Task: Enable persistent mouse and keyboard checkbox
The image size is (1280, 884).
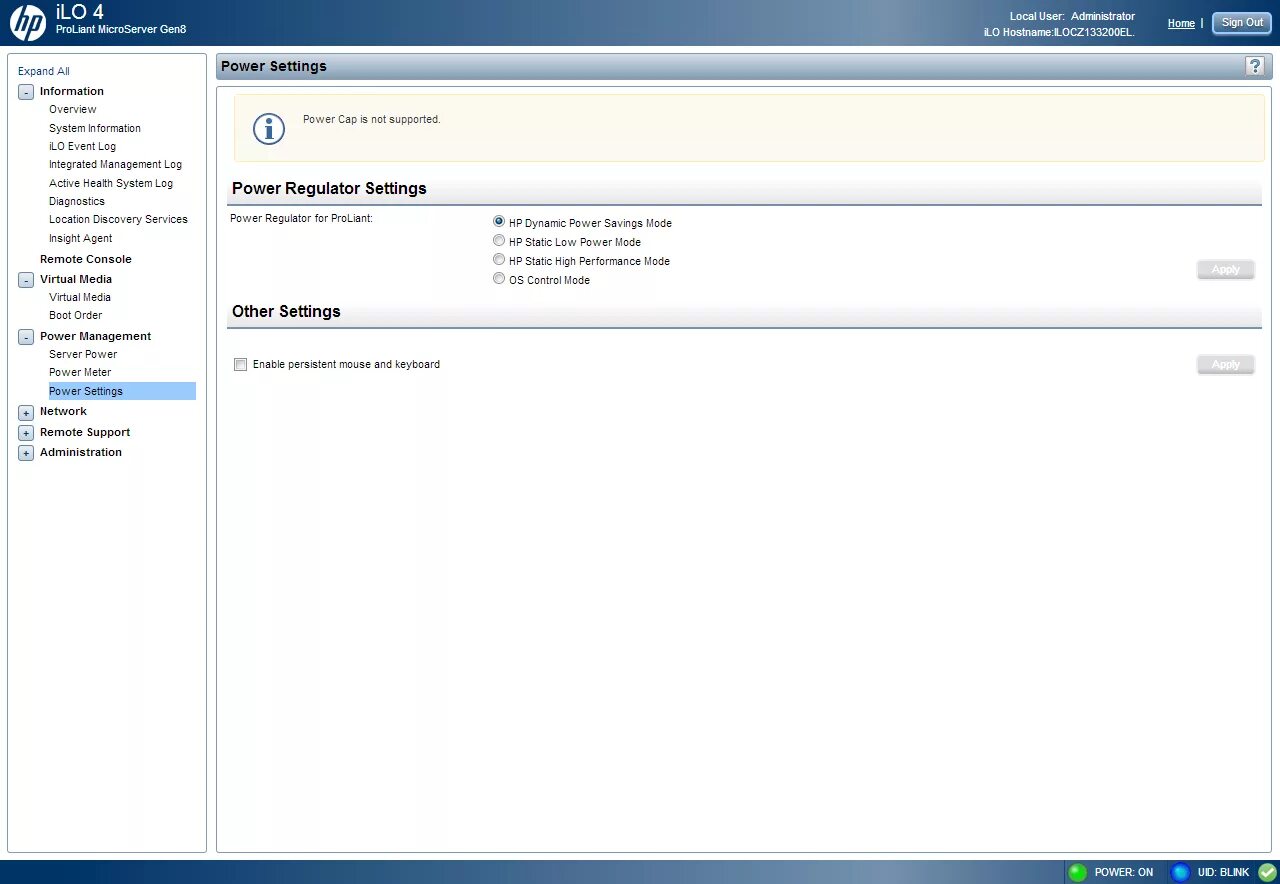Action: click(x=240, y=364)
